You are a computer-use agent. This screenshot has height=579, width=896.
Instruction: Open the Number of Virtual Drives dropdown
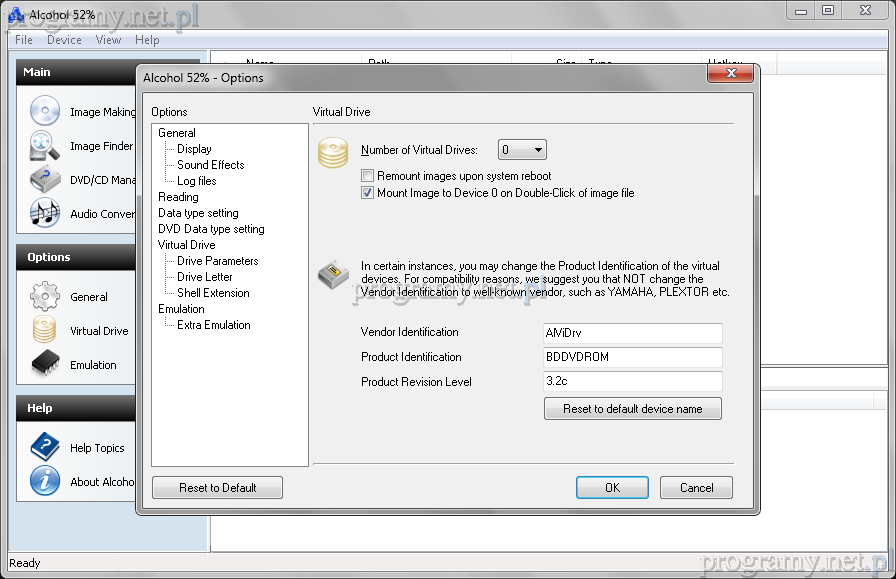pyautogui.click(x=523, y=150)
